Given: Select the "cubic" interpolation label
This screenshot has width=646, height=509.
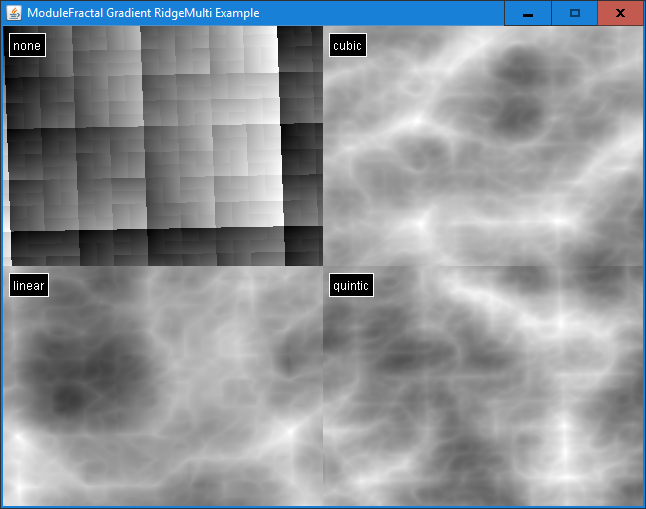Looking at the screenshot, I should click(347, 46).
